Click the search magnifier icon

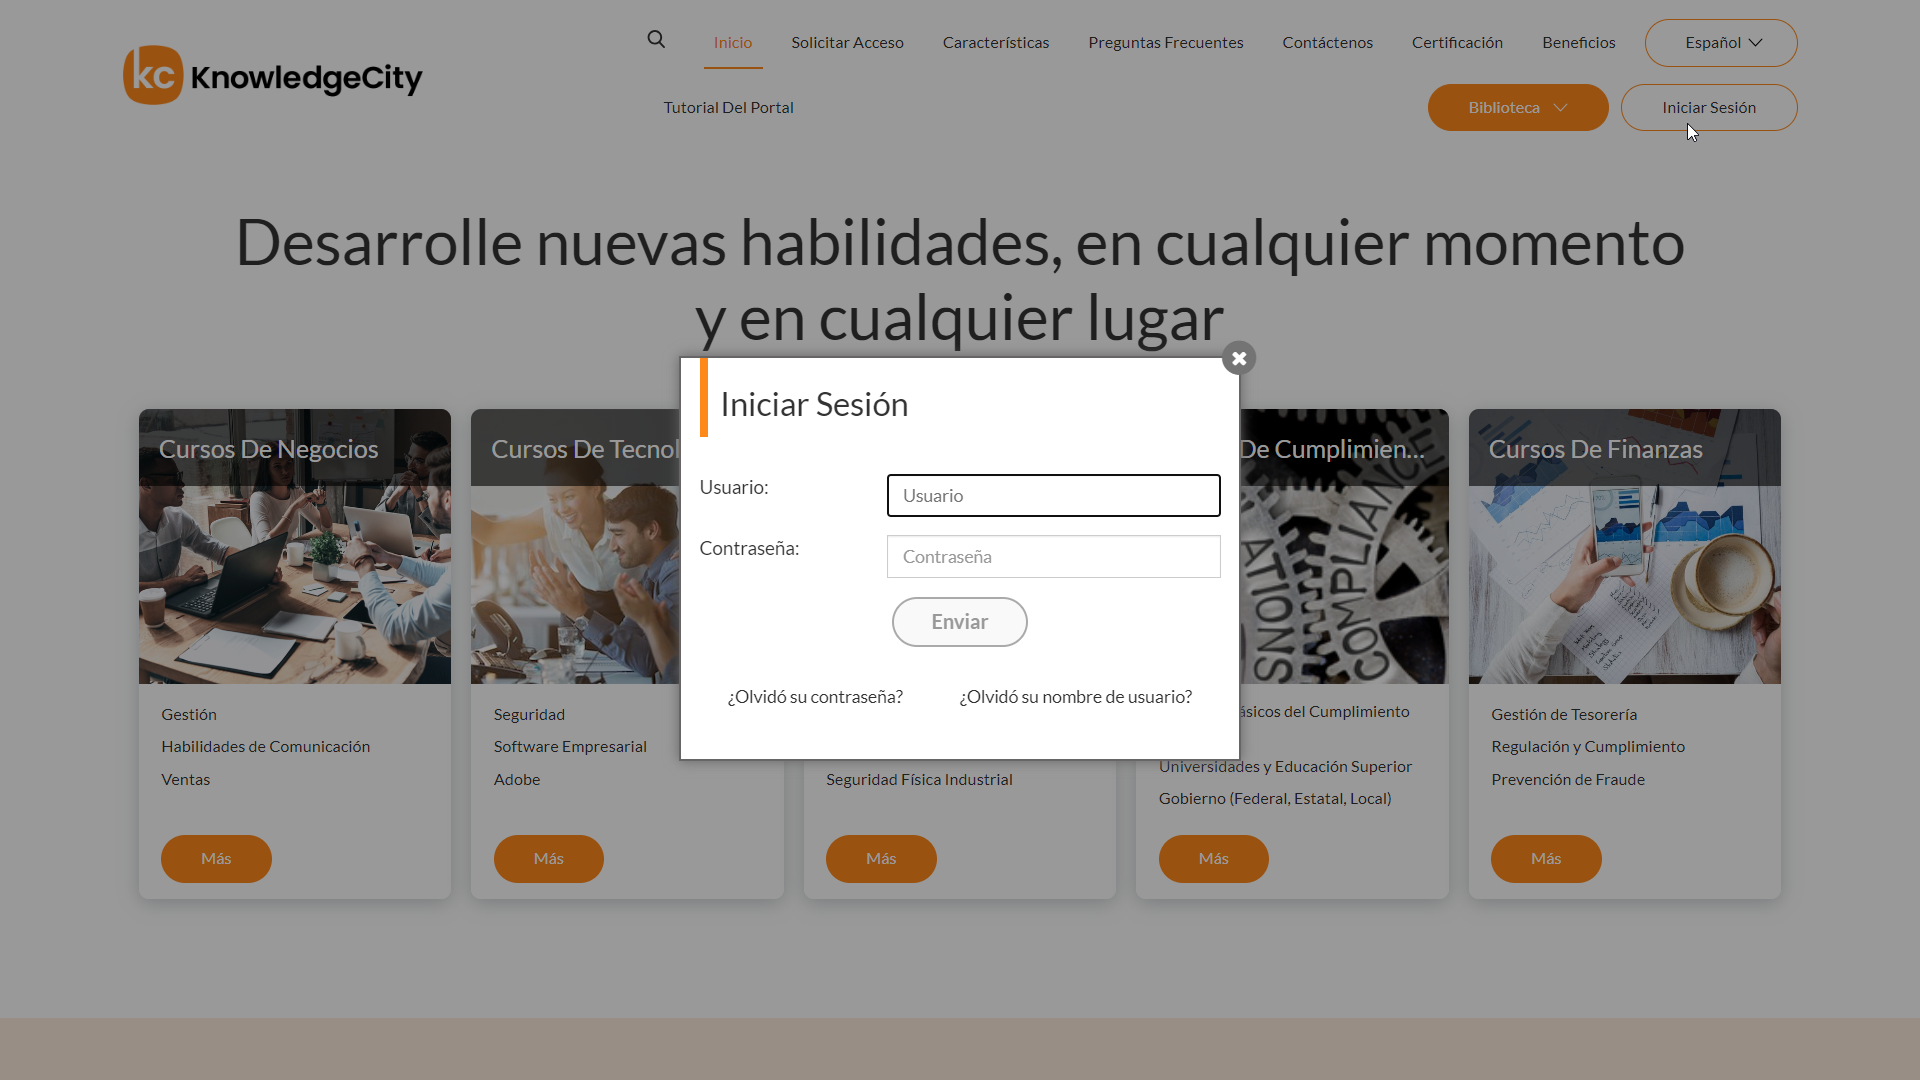click(656, 40)
